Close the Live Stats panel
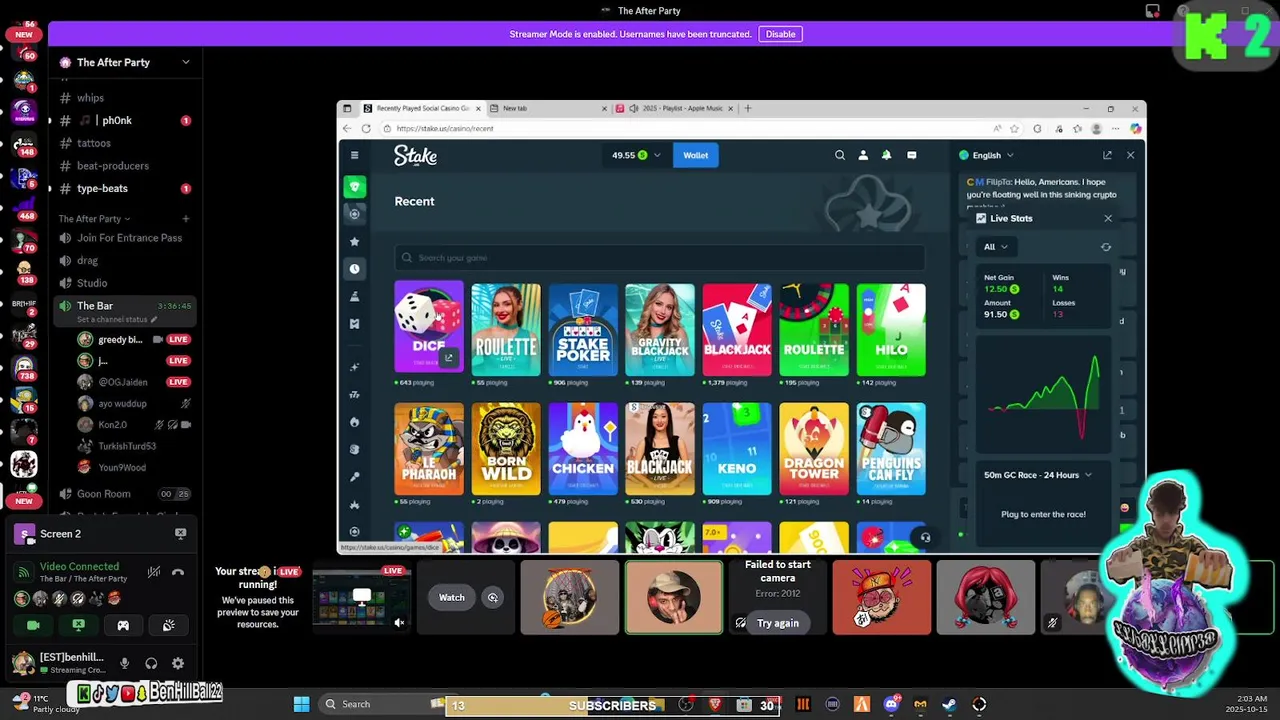 (1108, 218)
